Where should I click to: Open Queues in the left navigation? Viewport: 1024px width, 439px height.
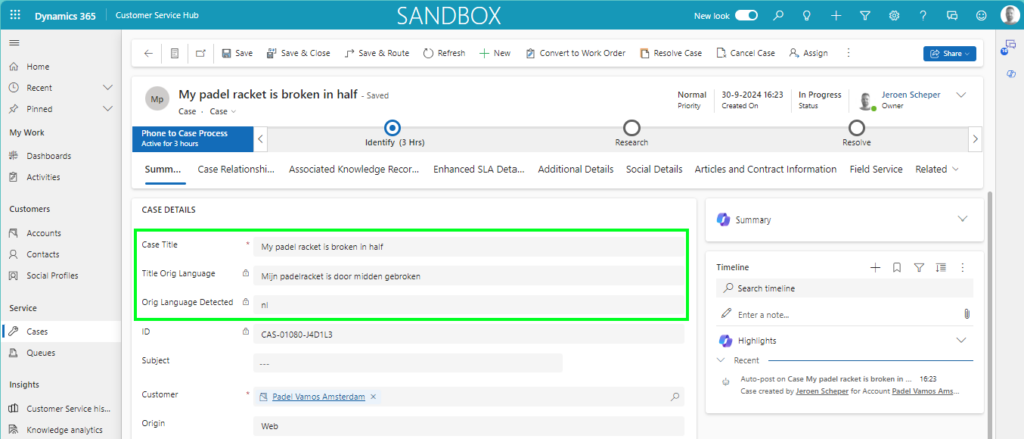40,352
